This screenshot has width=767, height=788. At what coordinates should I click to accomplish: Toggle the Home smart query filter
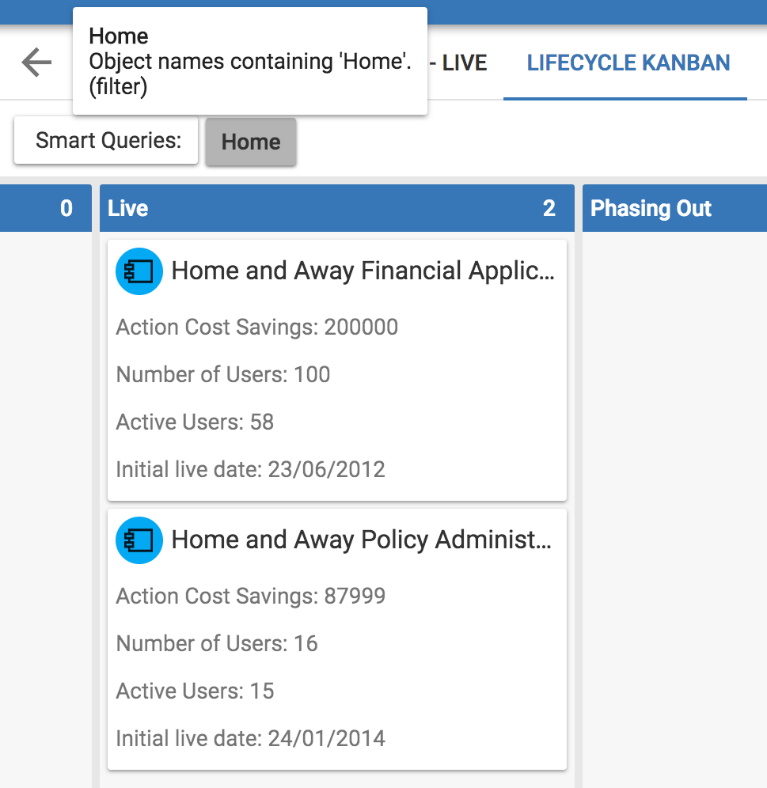click(x=250, y=142)
